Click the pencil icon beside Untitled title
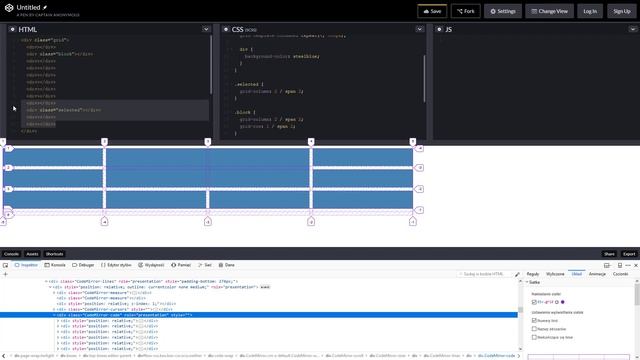This screenshot has height=360, width=640. coord(45,7)
